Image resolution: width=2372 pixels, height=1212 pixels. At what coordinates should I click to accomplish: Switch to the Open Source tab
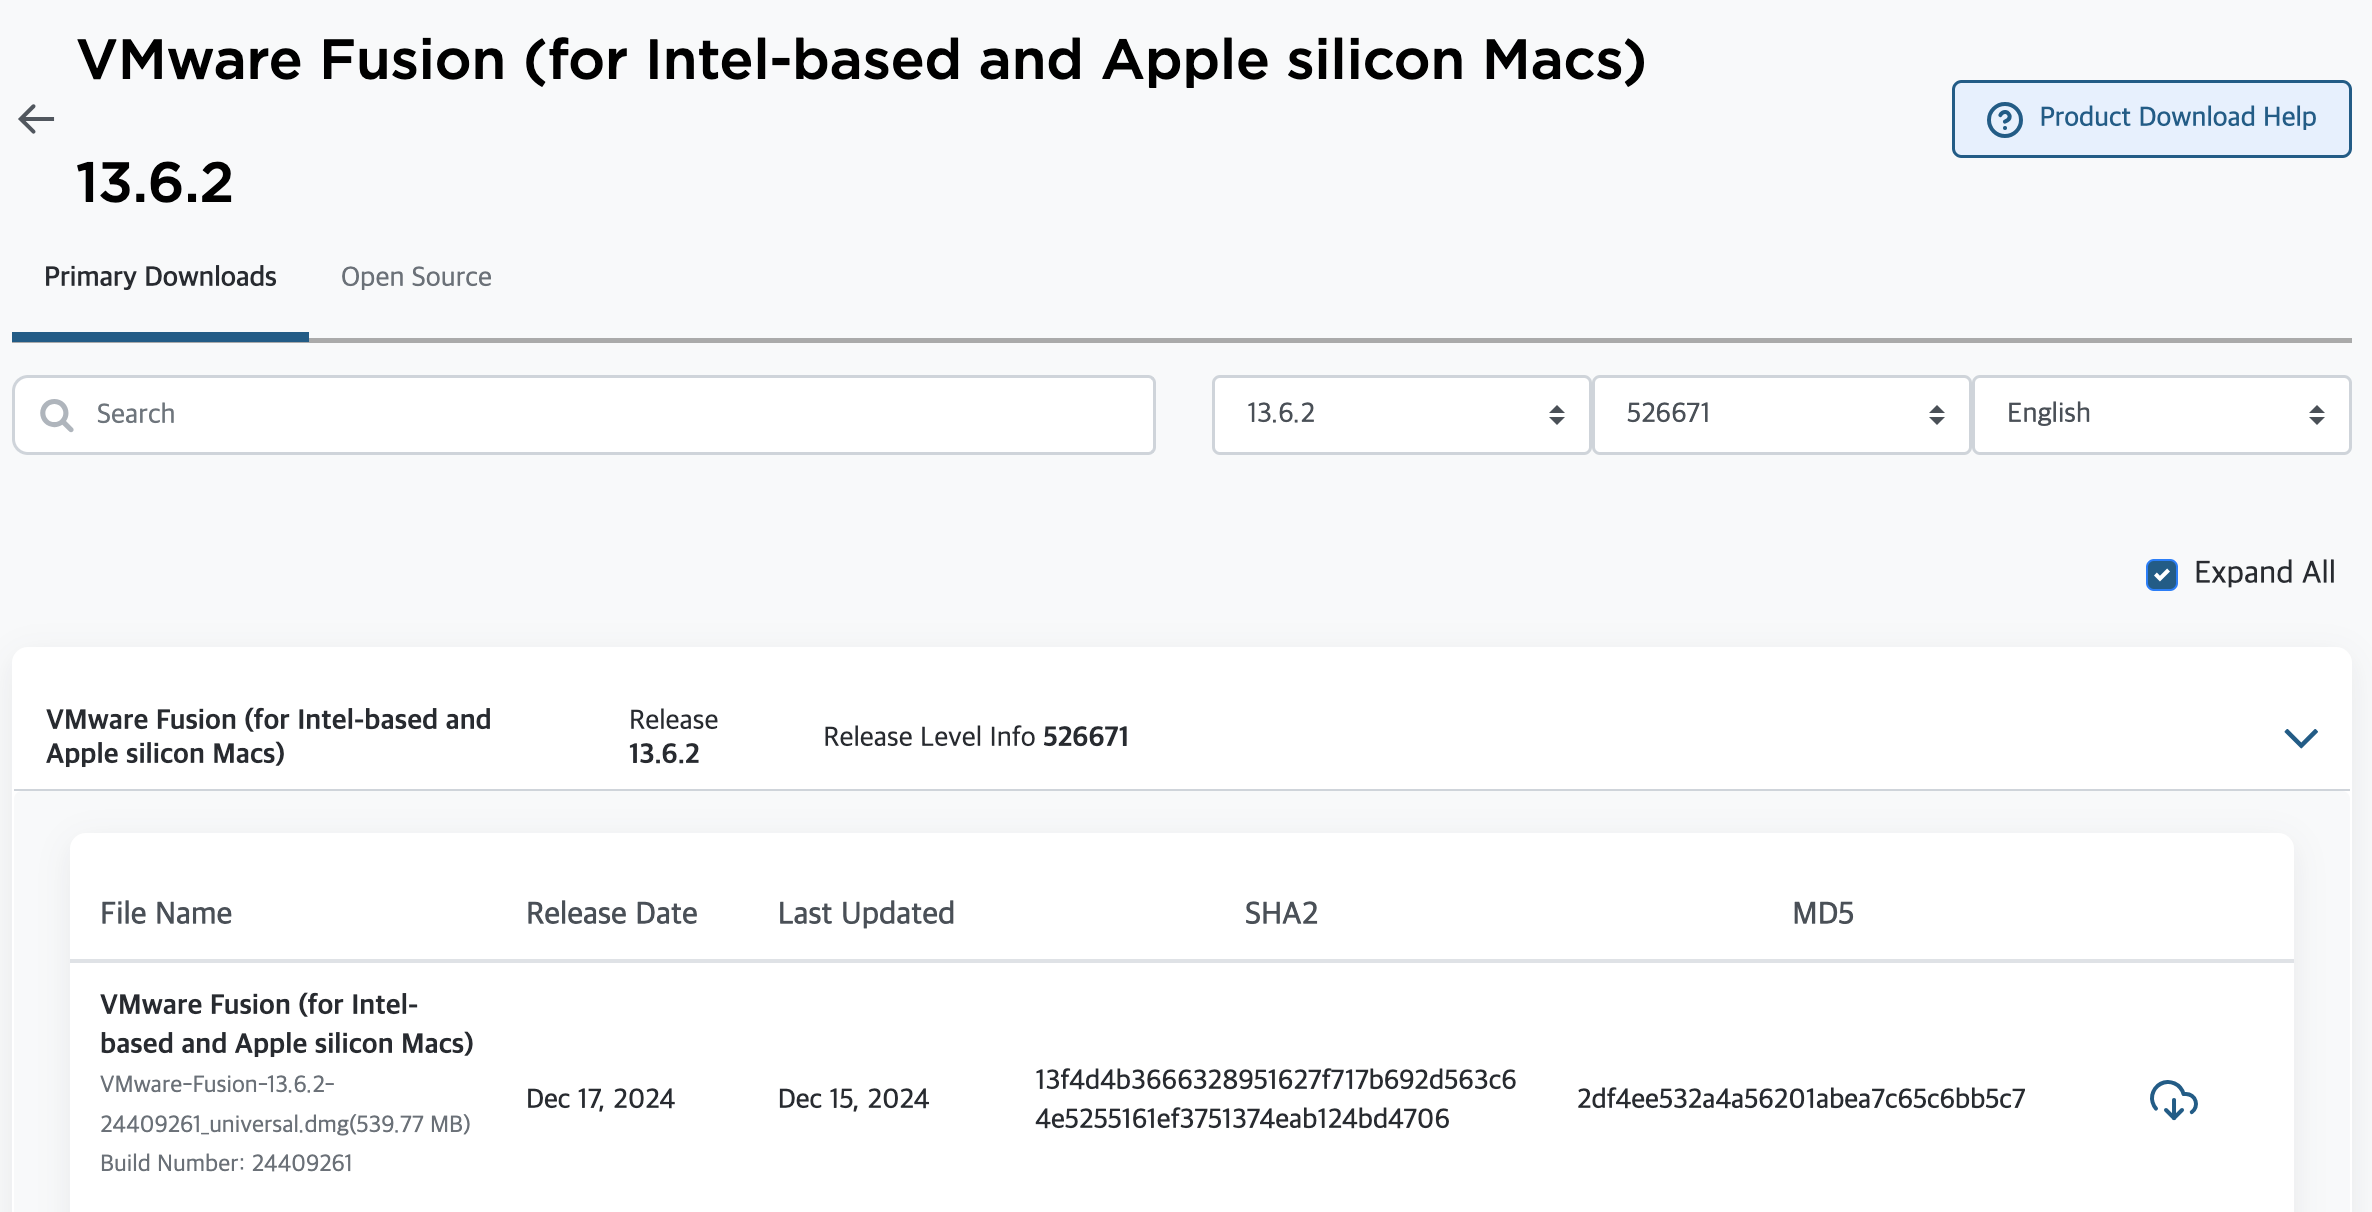[416, 277]
